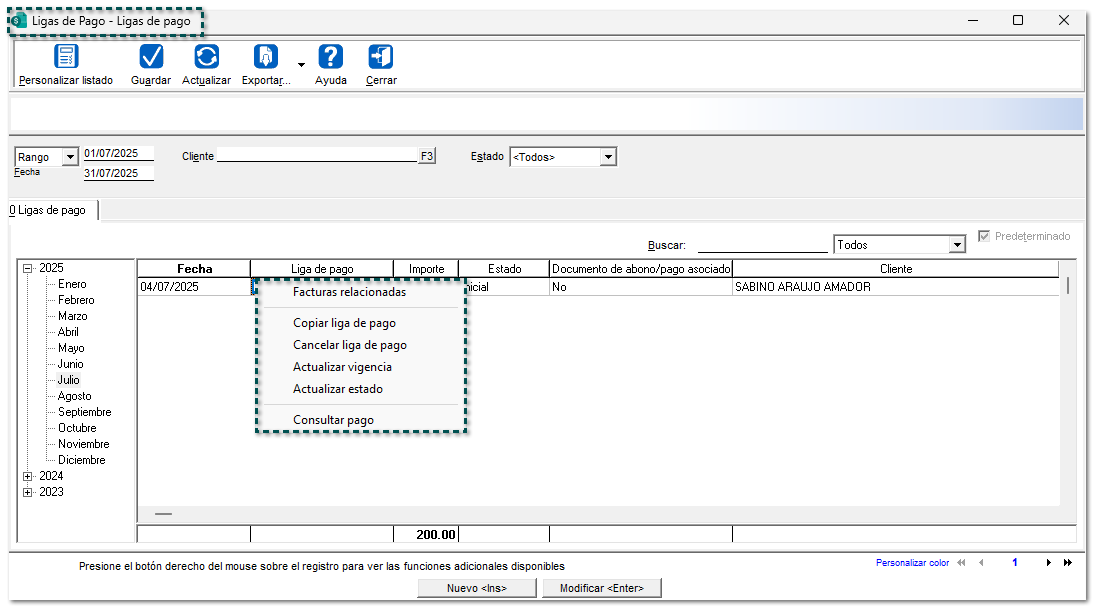The width and height of the screenshot is (1095, 609).
Task: Go to next page arrow in pager
Action: pos(1048,563)
